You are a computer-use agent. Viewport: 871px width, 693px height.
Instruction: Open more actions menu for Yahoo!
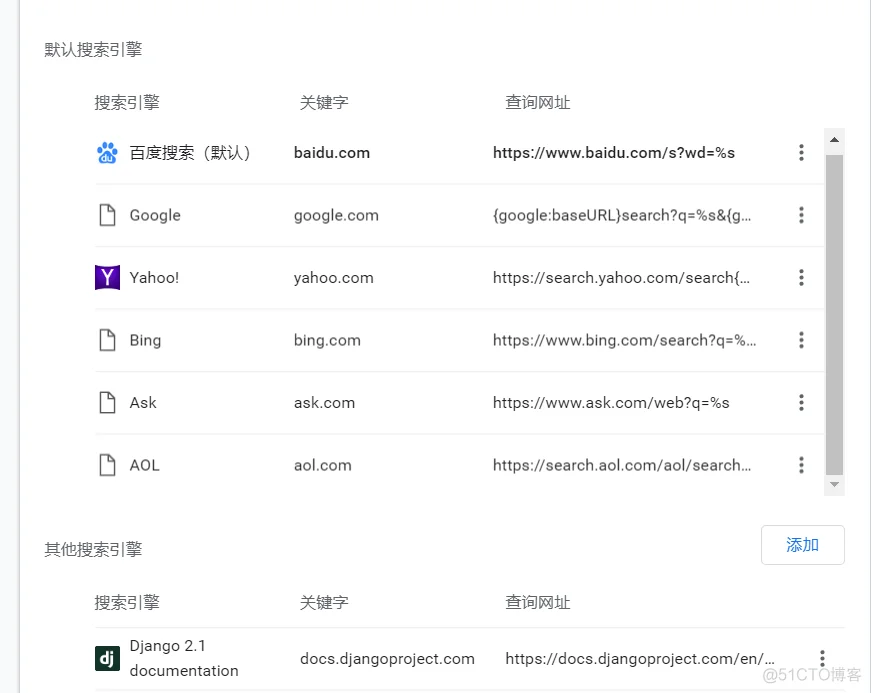[x=801, y=278]
